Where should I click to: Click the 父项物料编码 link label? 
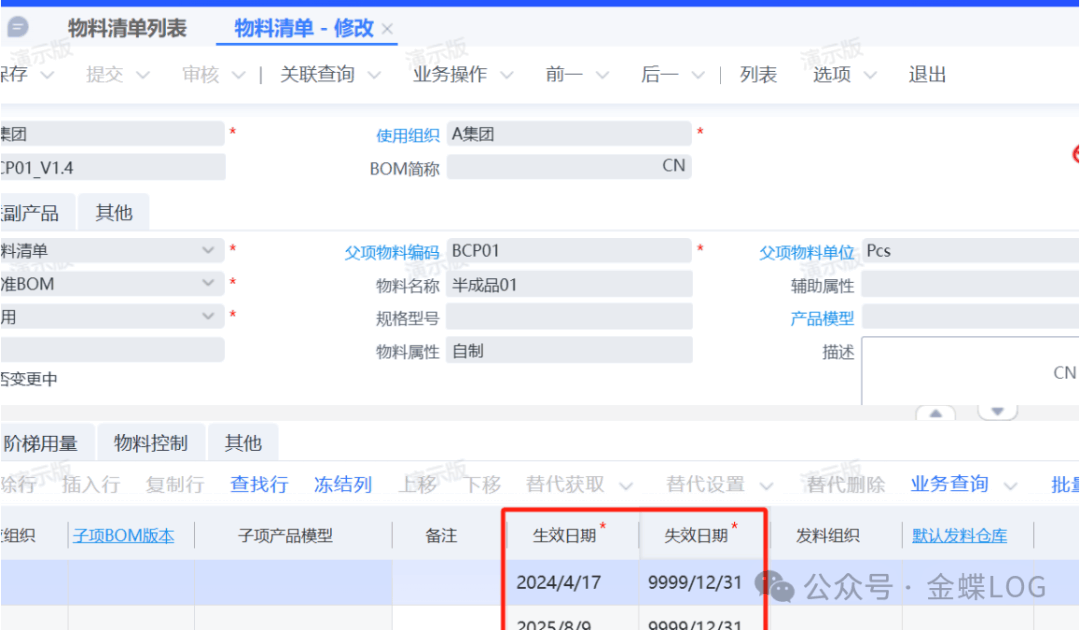point(392,253)
